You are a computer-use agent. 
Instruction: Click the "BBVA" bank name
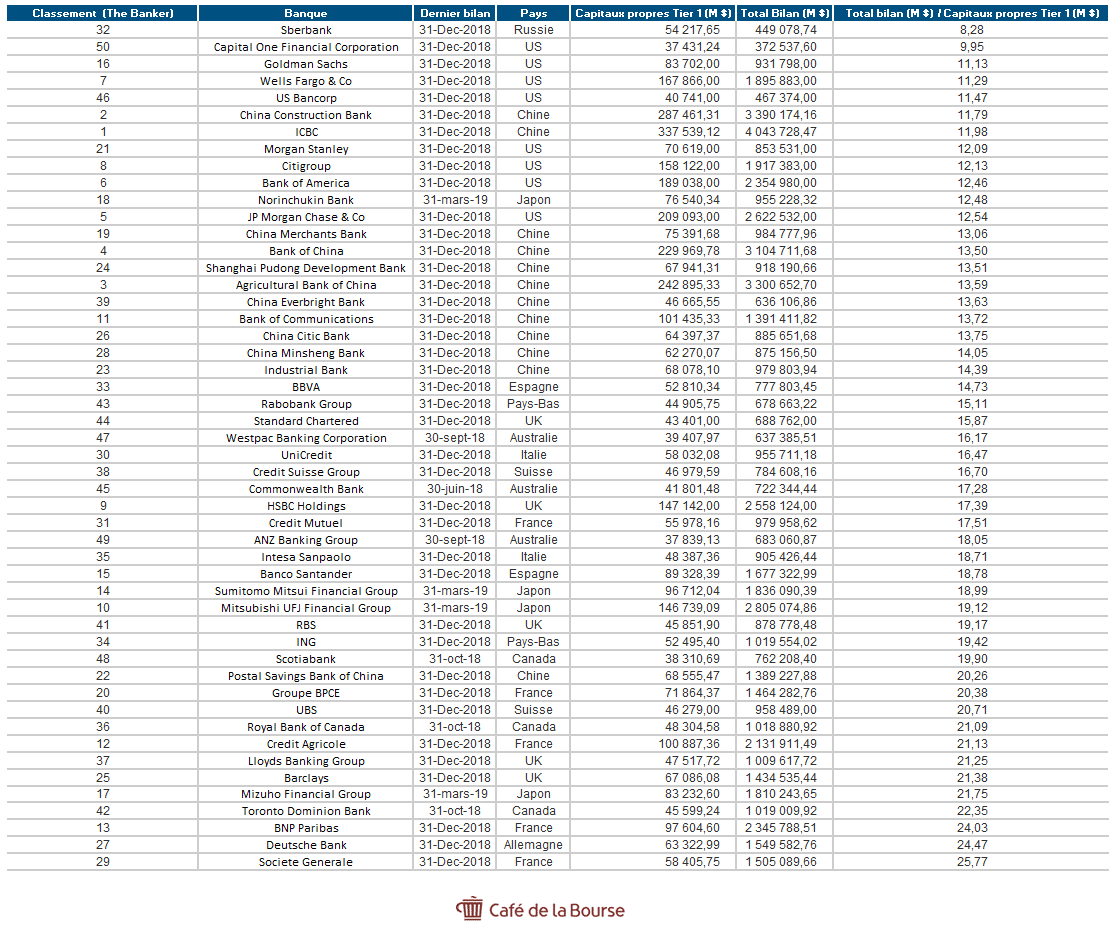point(306,387)
